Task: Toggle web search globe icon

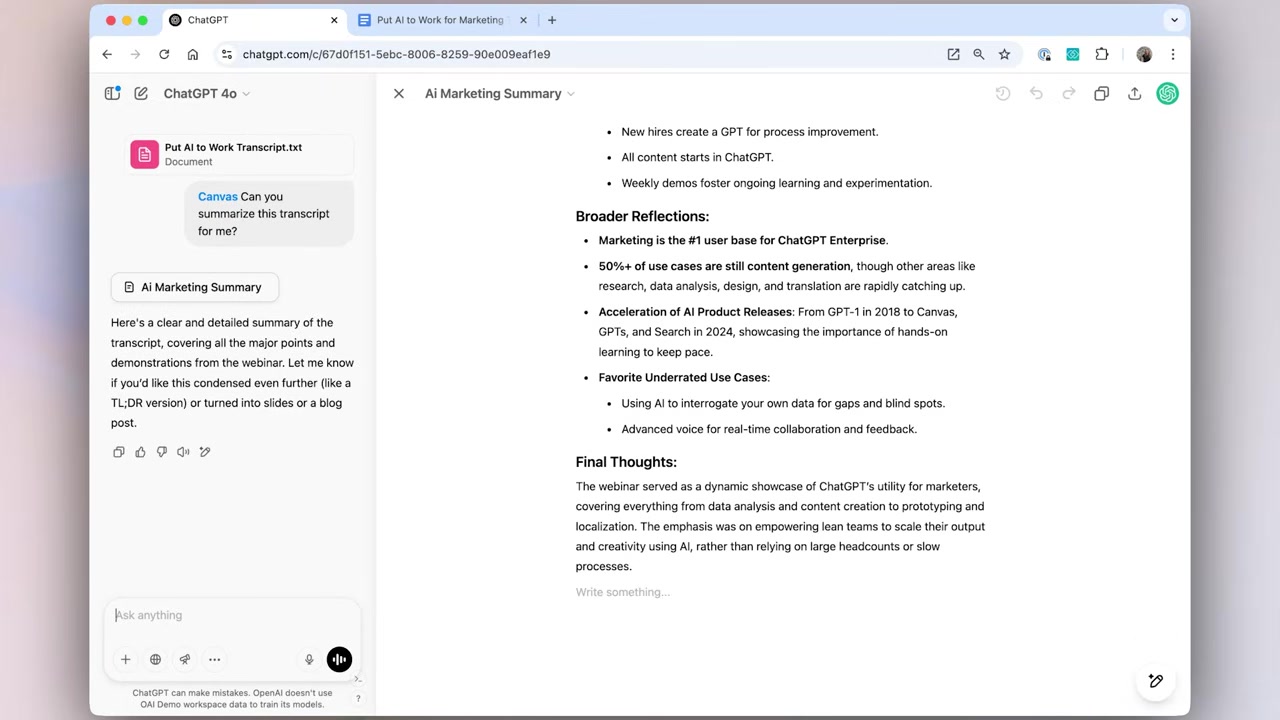Action: click(x=155, y=659)
